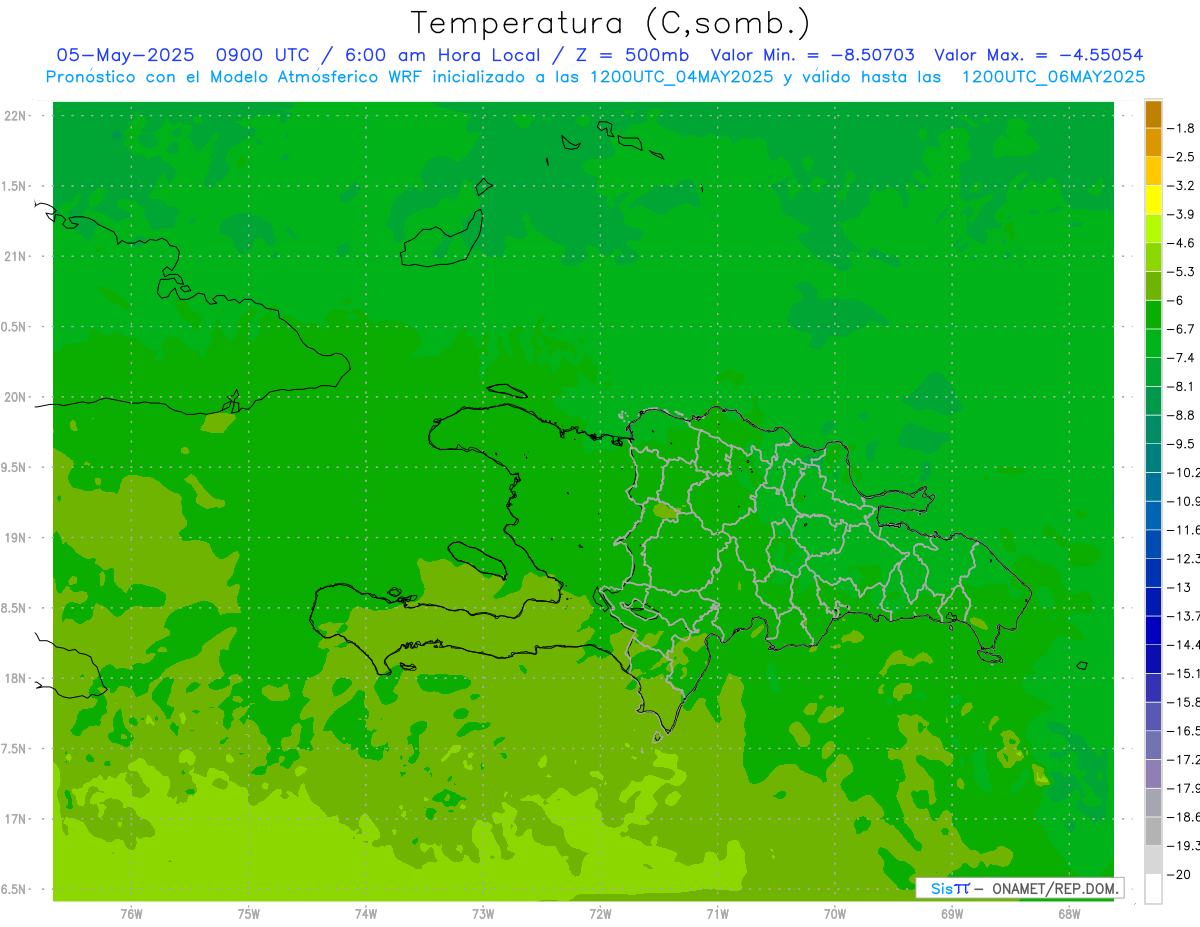The image size is (1200, 927).
Task: Click the "74W" longitude axis label
Action: coord(366,914)
